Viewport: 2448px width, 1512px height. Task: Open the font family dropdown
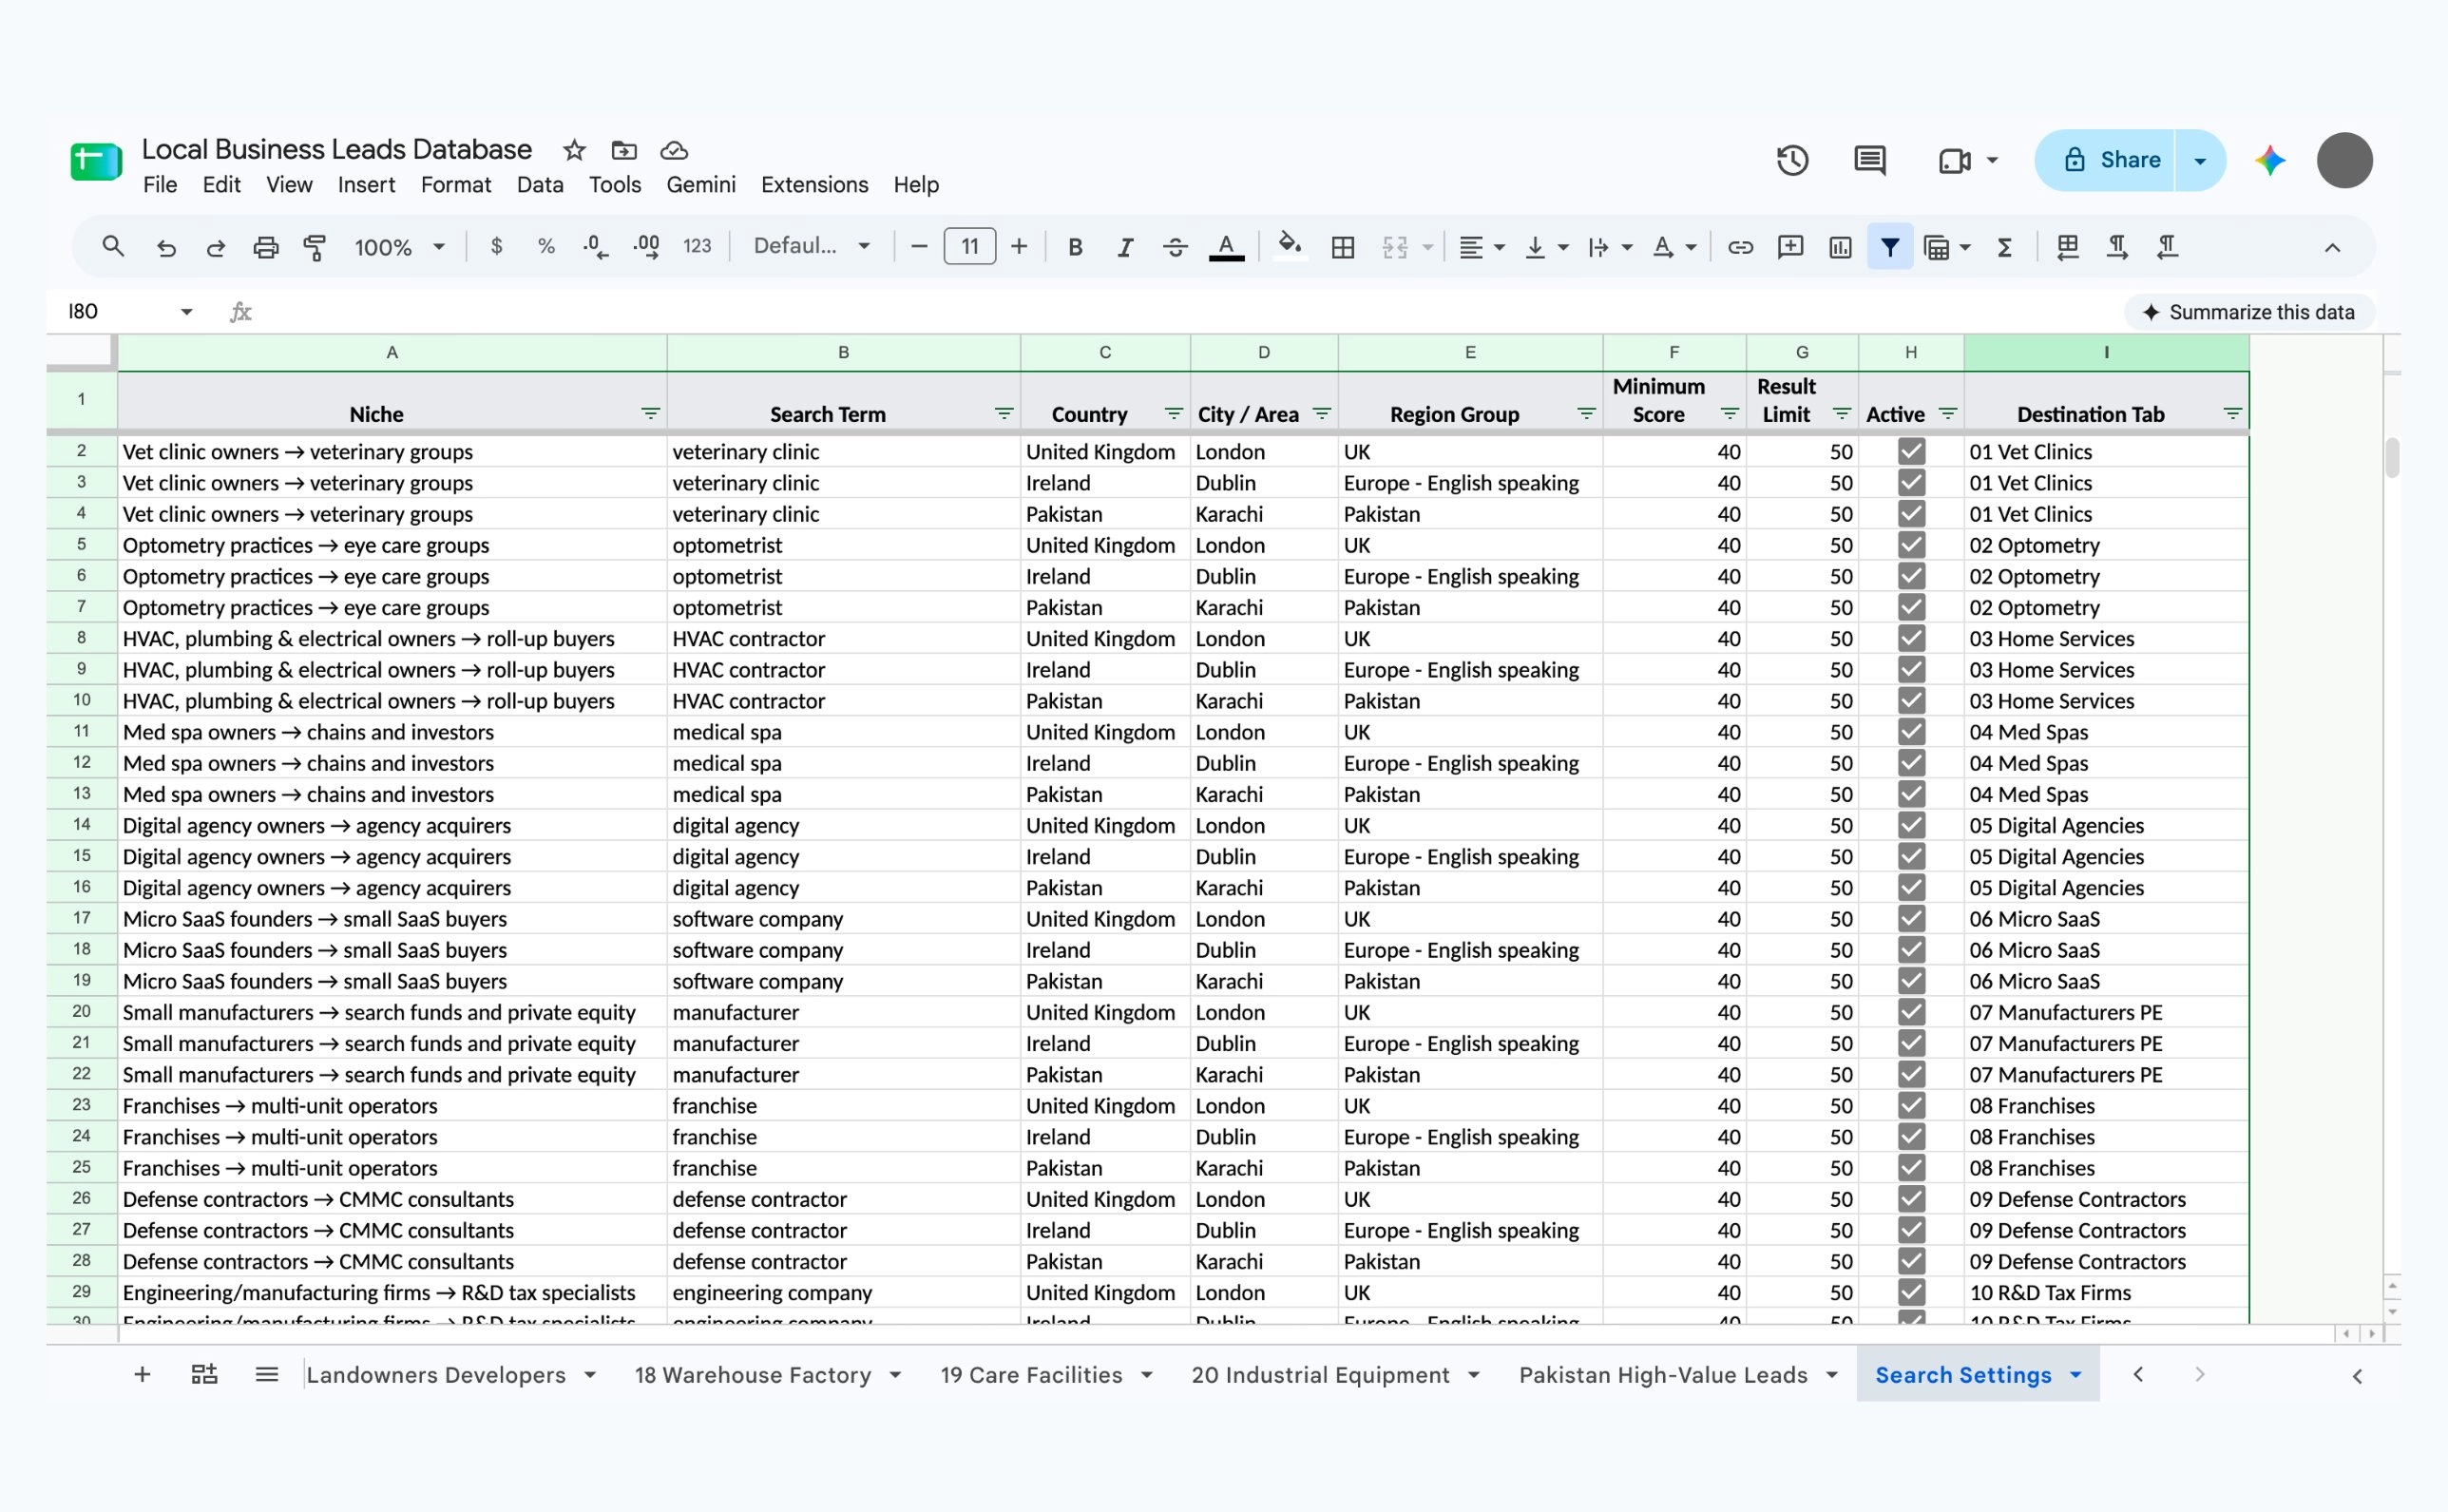811,247
